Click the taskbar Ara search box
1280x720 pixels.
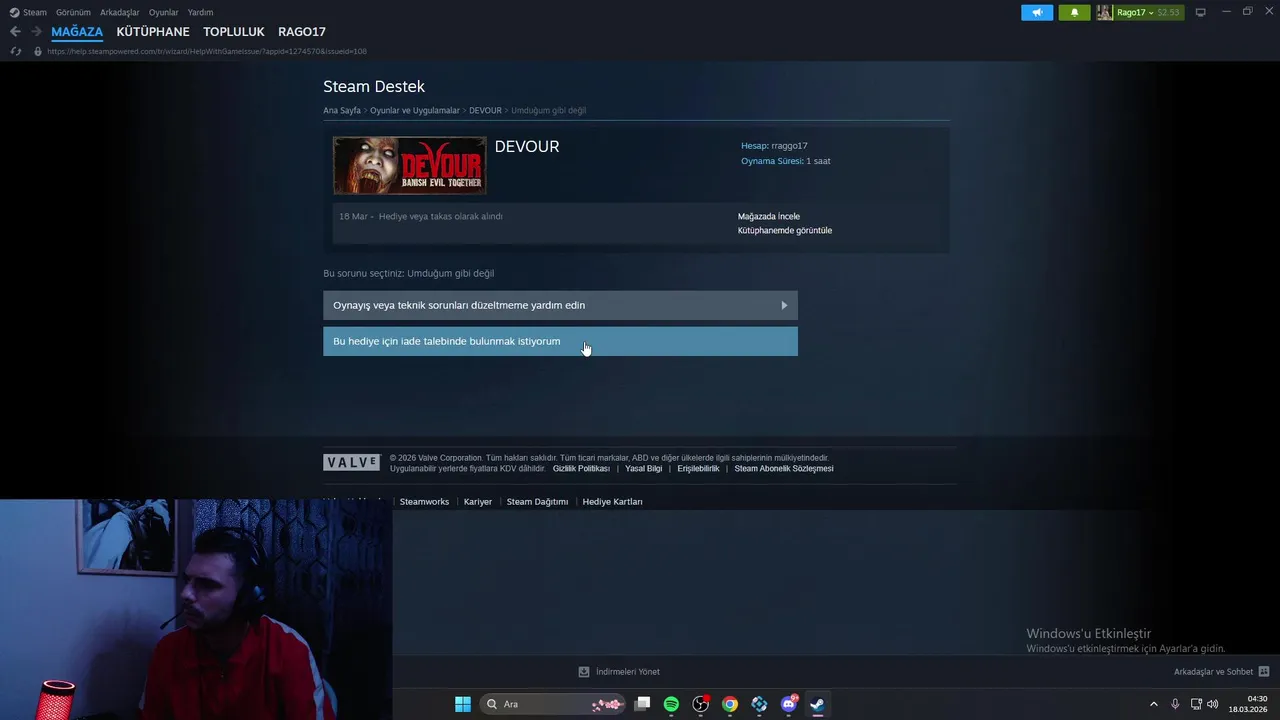click(553, 704)
